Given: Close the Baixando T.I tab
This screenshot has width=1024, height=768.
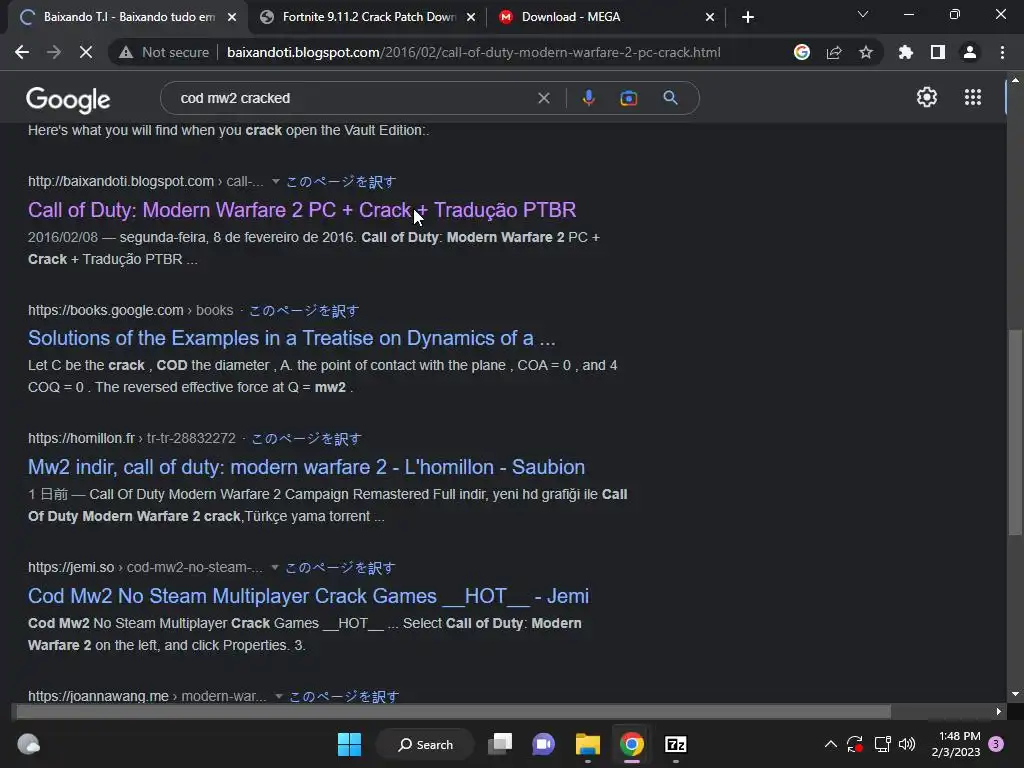Looking at the screenshot, I should click(x=232, y=17).
